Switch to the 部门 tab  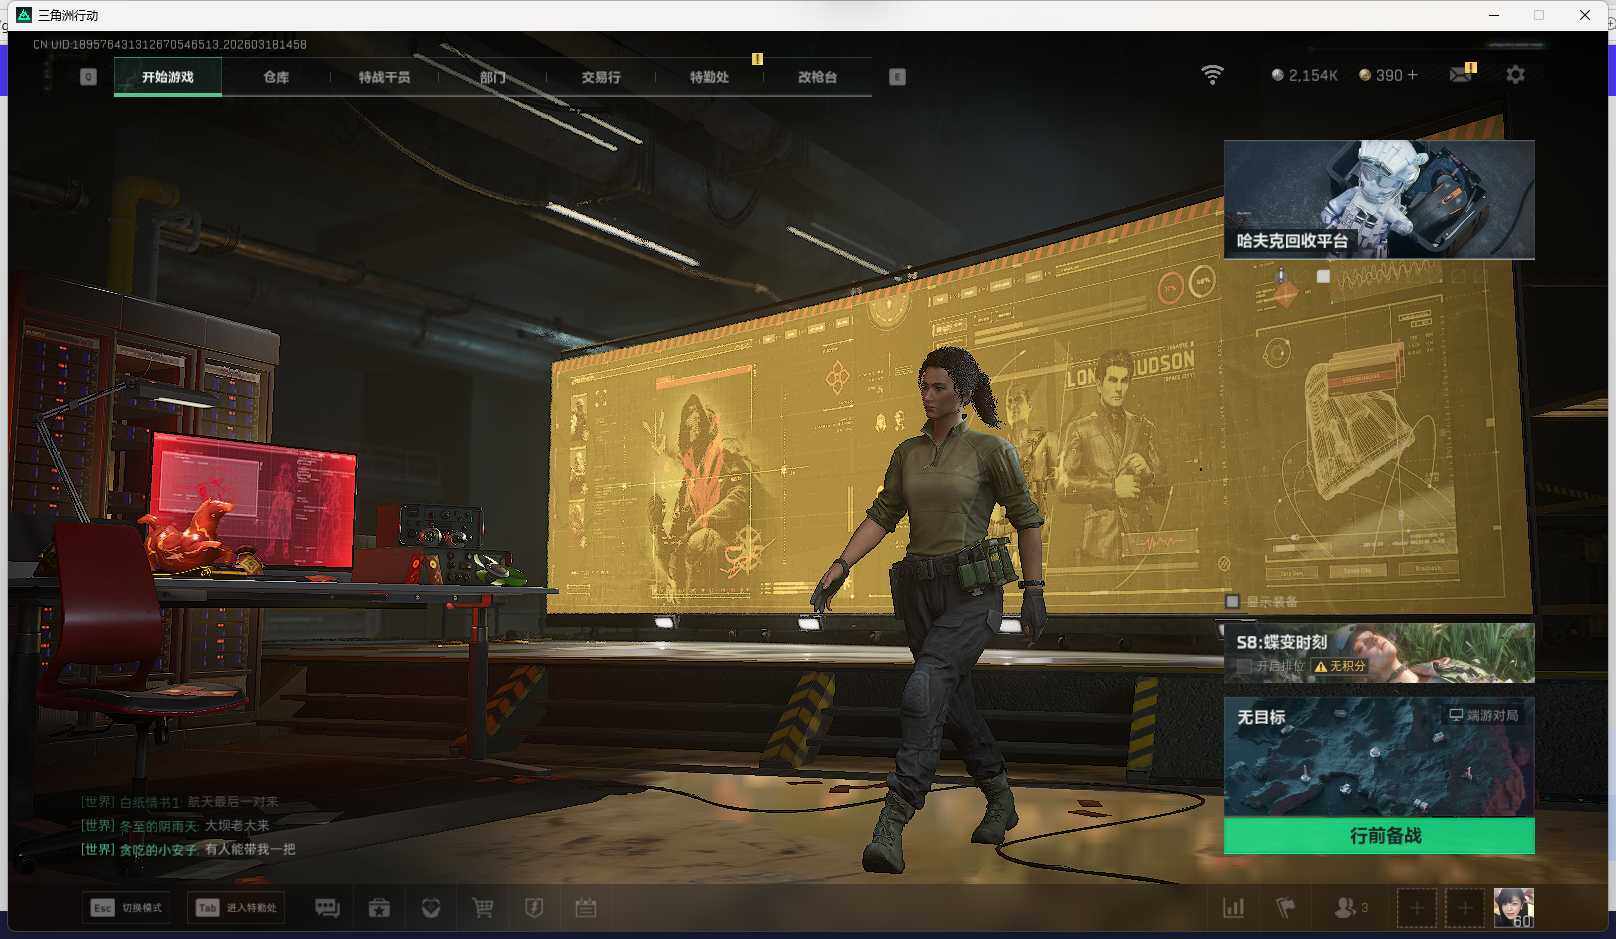click(492, 77)
